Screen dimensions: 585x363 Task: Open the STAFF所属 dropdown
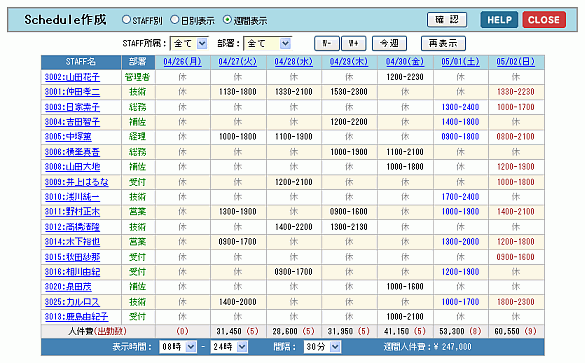click(189, 44)
